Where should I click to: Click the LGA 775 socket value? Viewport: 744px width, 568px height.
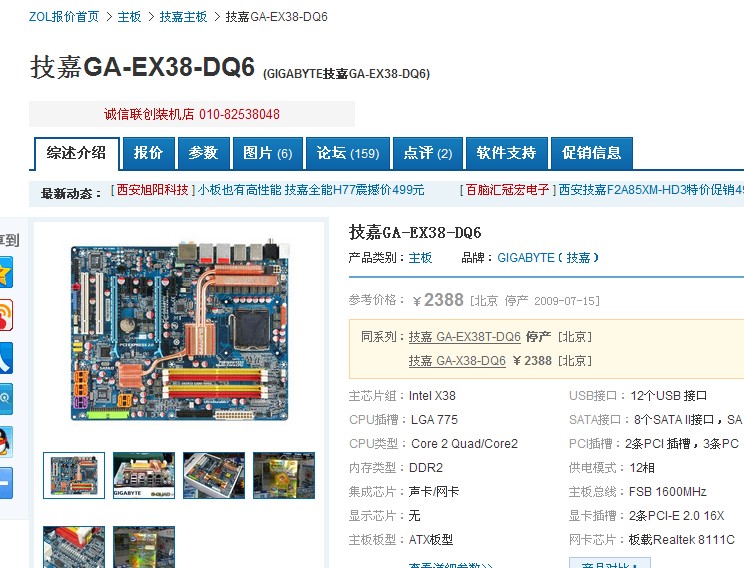434,420
